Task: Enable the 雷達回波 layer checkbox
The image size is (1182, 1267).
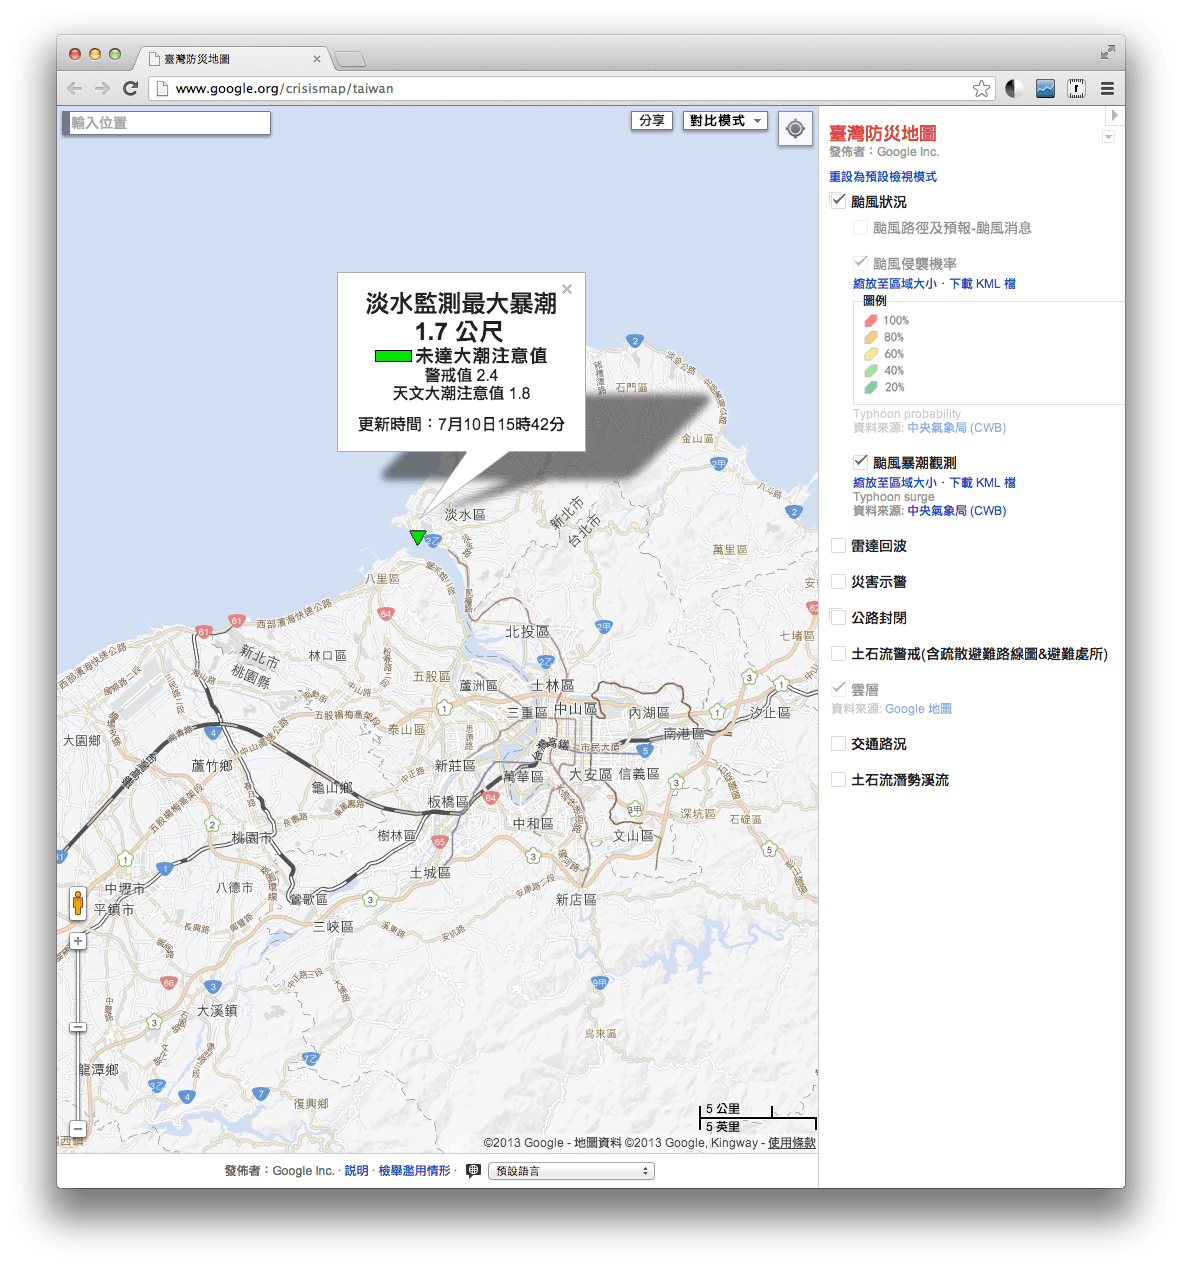Action: [837, 545]
